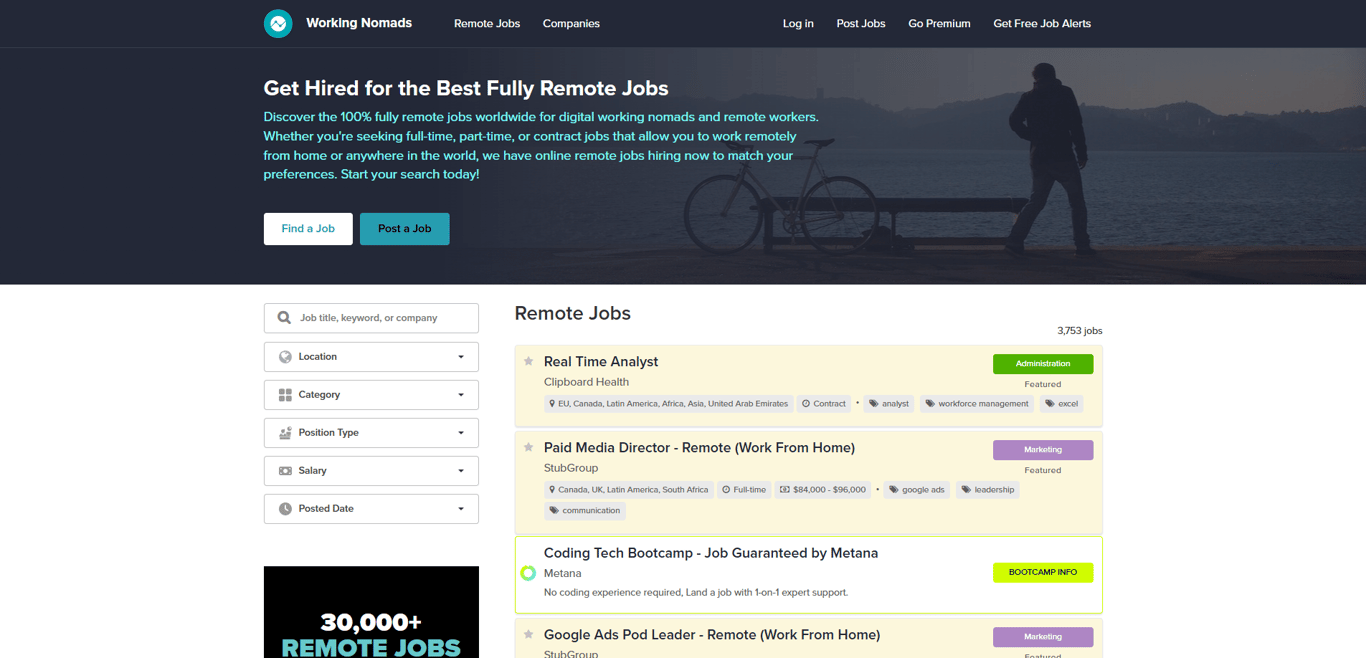The image size is (1366, 658).
Task: Select the Full-time position tag
Action: [x=744, y=490]
